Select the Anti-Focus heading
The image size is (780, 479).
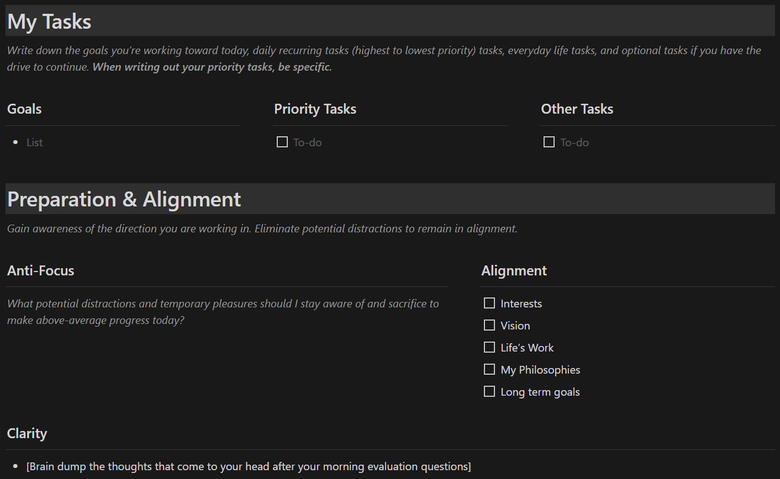(40, 271)
